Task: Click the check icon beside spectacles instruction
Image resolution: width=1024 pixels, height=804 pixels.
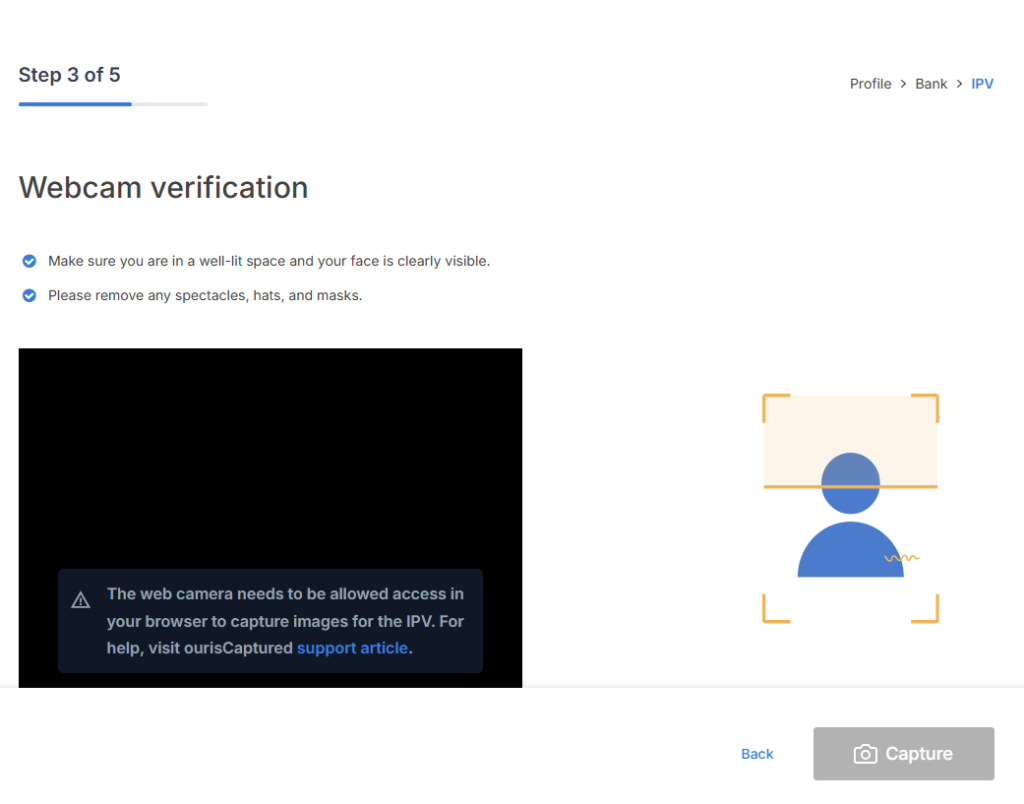Action: 30,296
